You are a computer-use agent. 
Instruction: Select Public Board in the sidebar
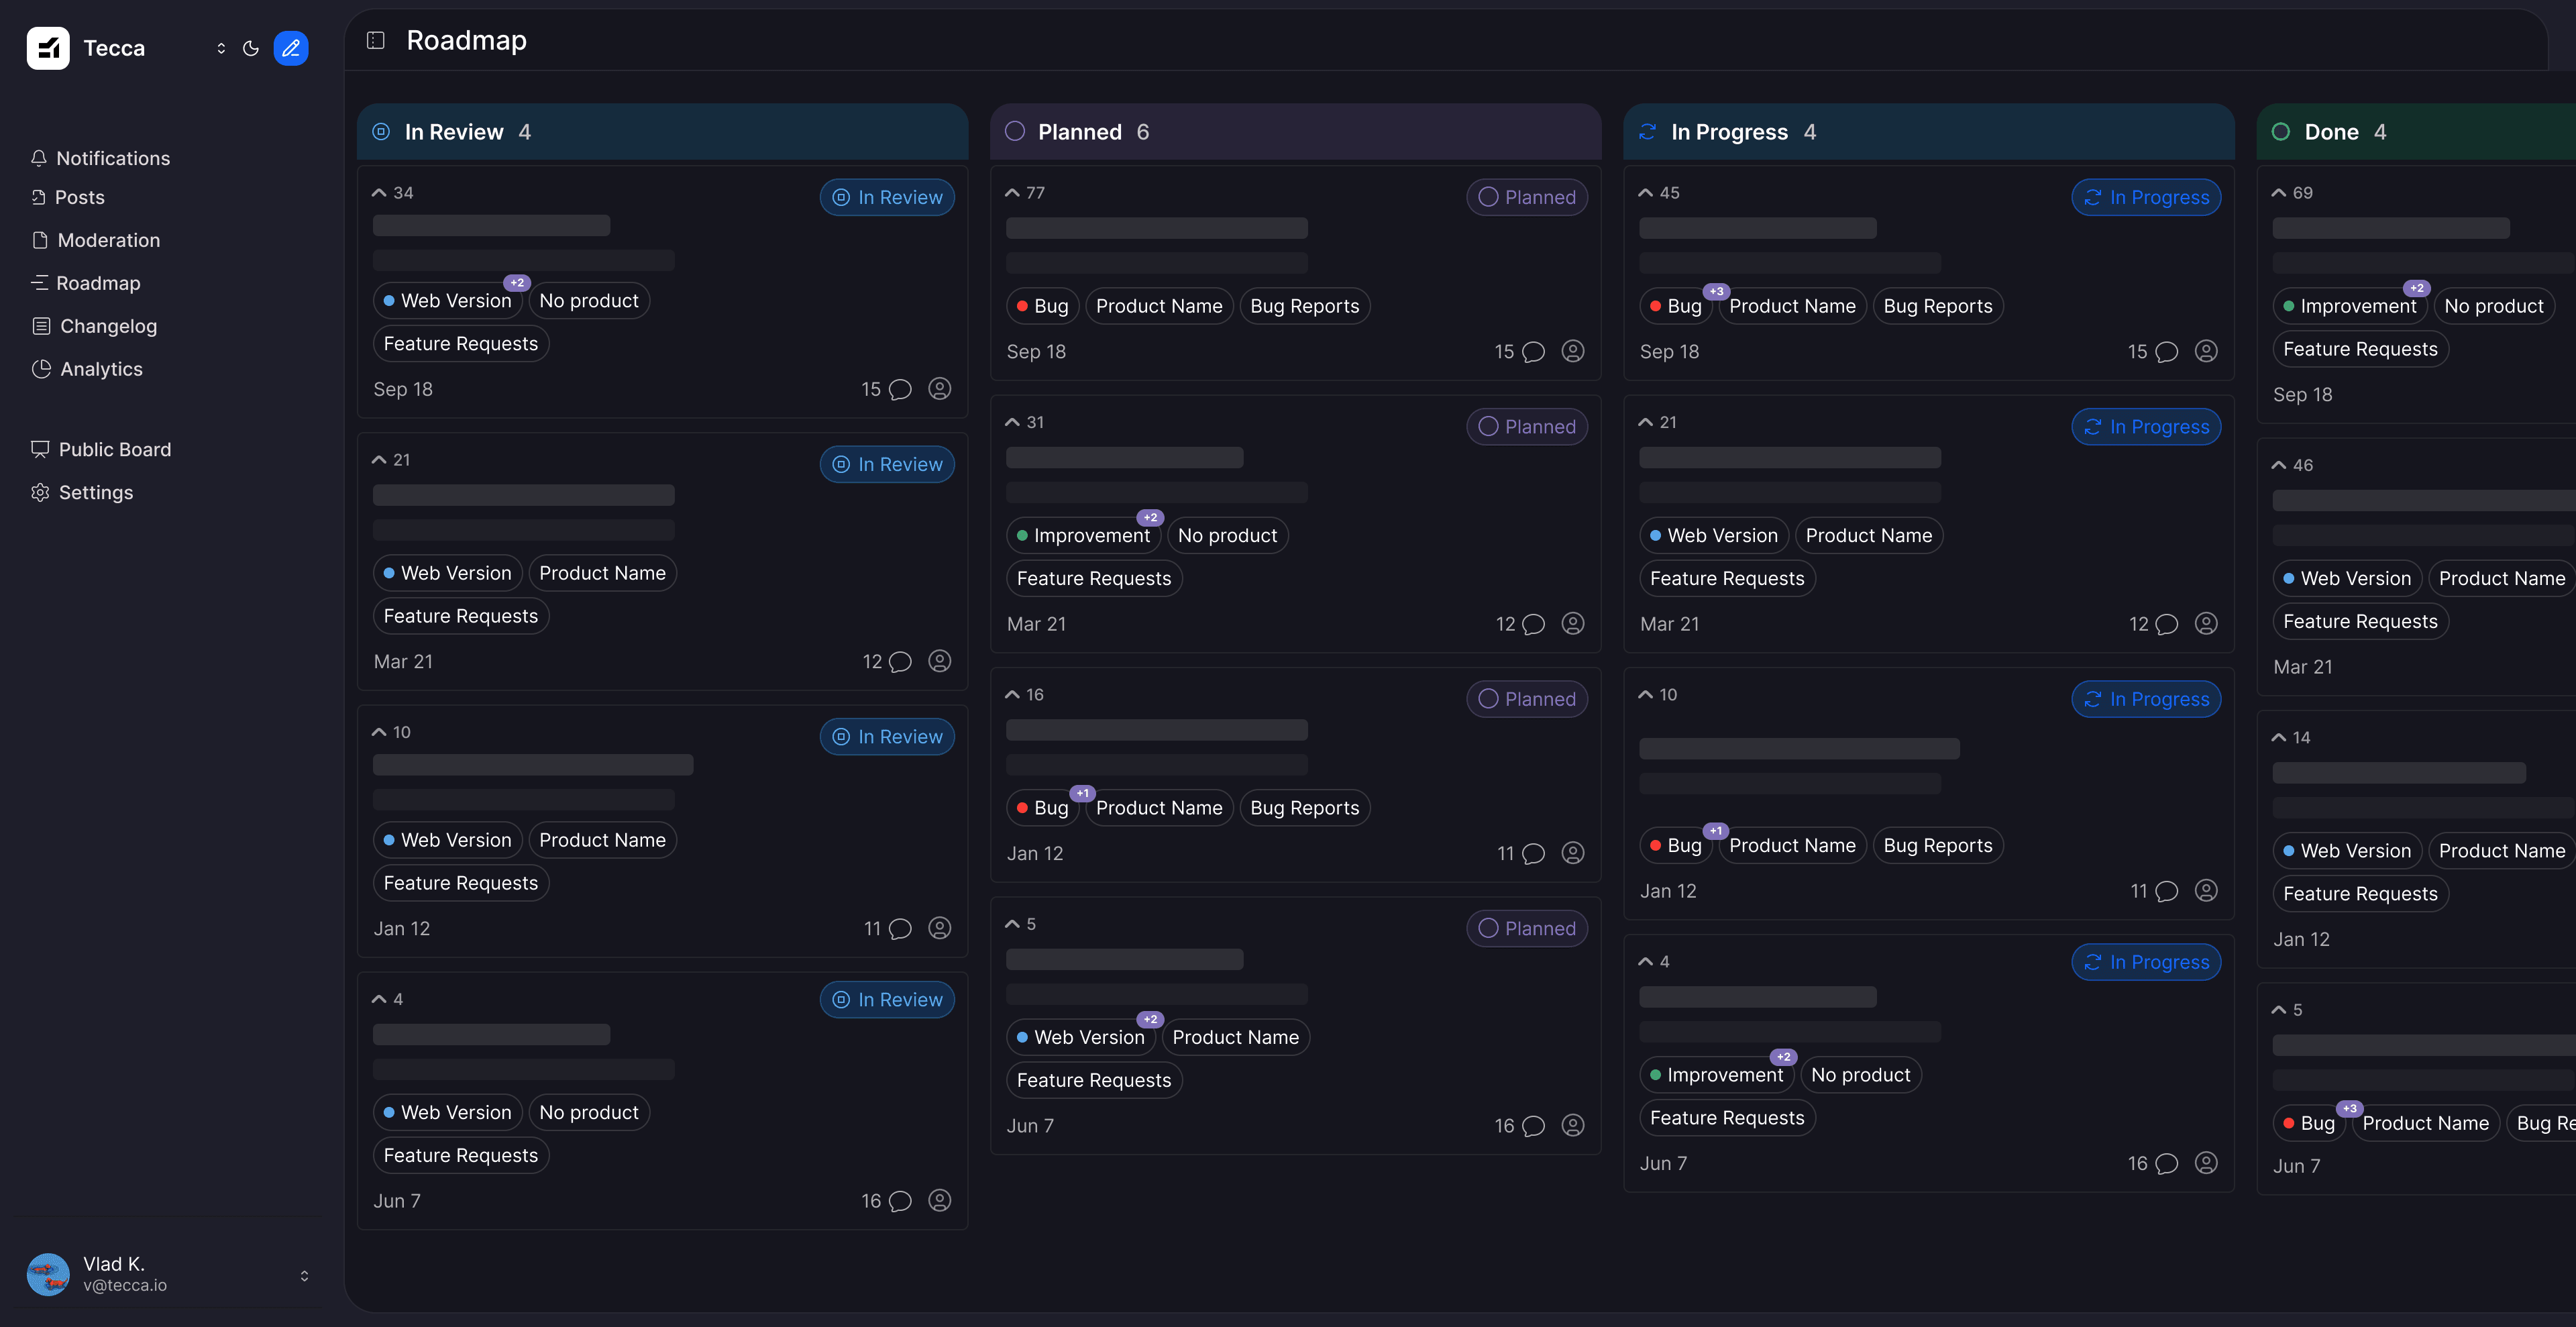pos(115,449)
